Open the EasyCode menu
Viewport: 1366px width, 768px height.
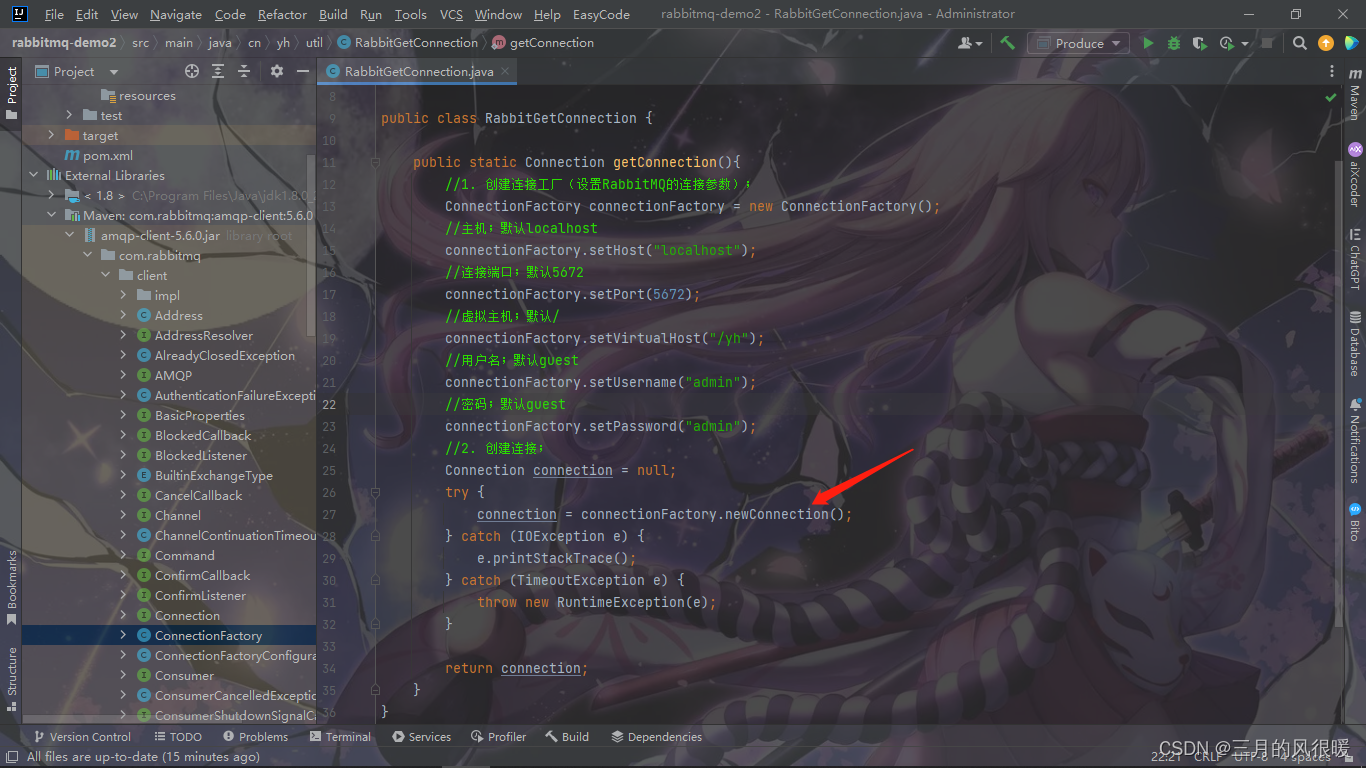point(601,14)
